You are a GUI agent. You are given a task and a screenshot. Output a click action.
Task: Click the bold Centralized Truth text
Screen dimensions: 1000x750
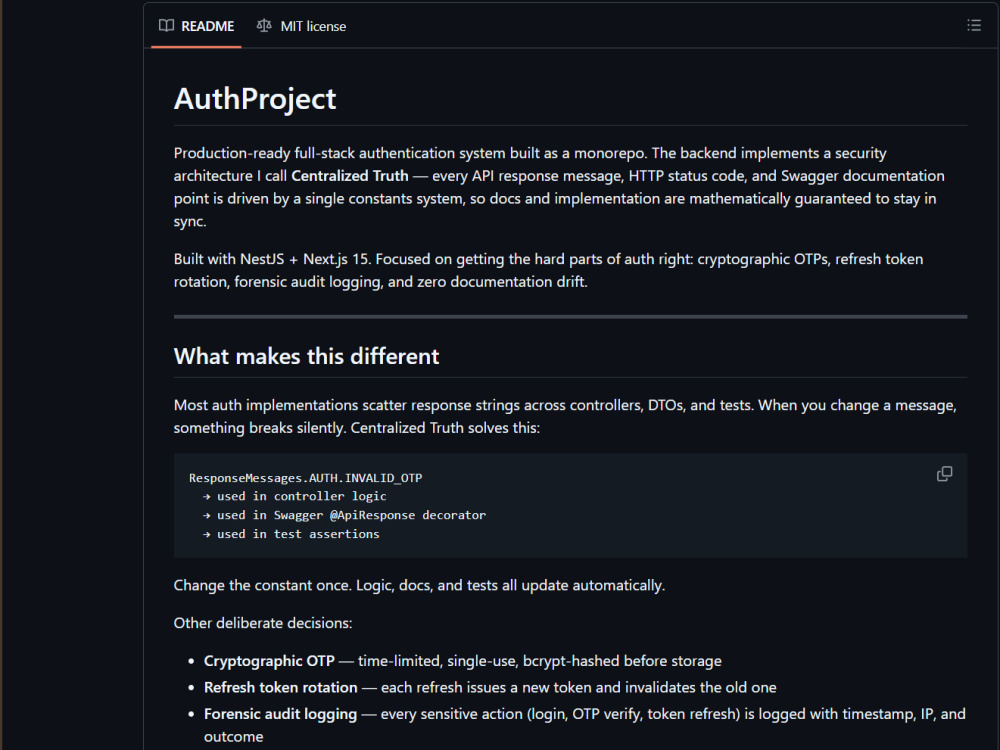pos(349,176)
